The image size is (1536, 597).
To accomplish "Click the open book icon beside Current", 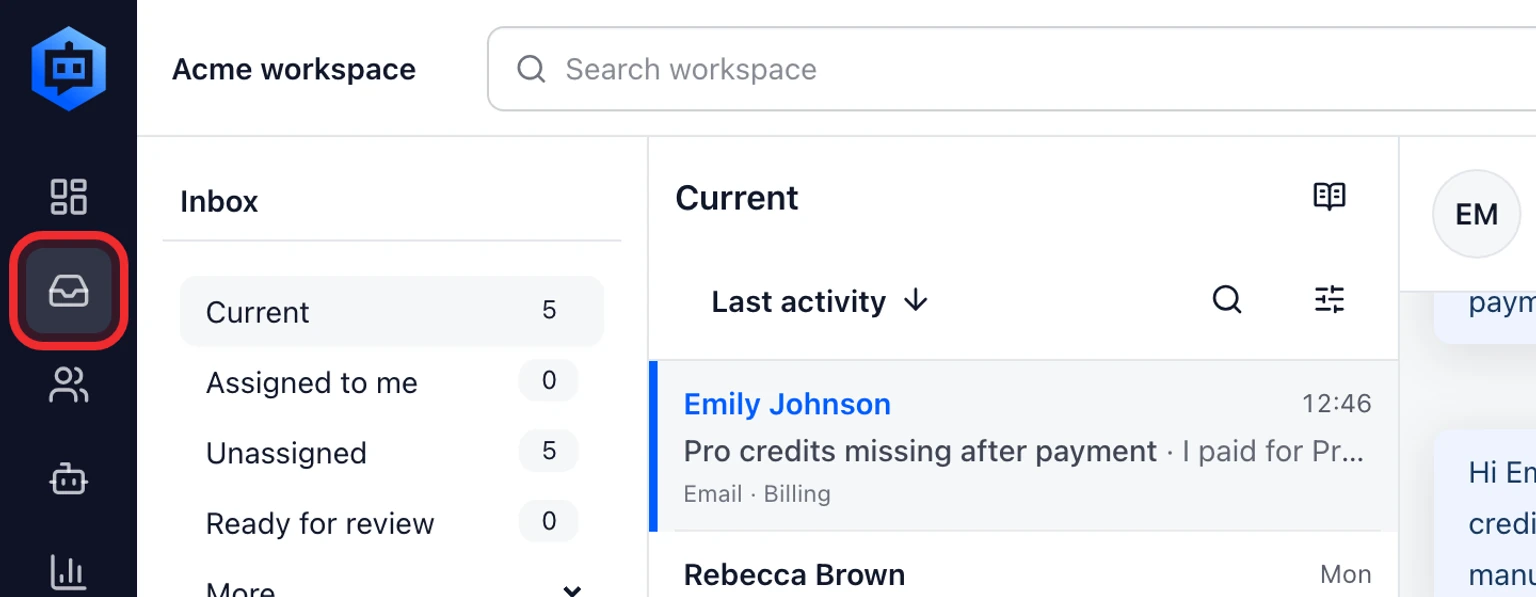I will [x=1329, y=196].
